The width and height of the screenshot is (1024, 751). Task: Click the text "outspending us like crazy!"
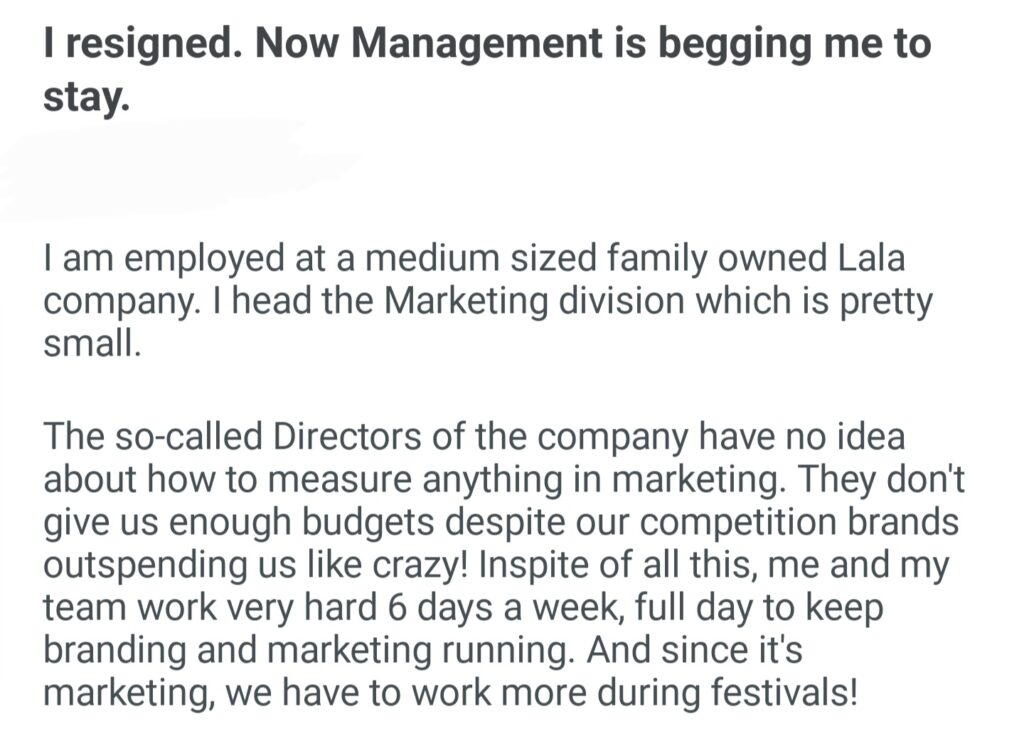point(257,564)
